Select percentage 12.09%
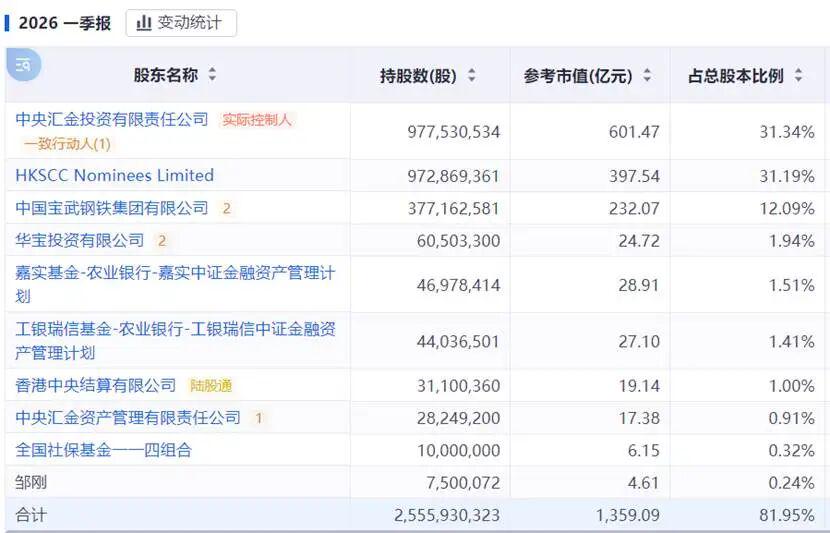 click(x=787, y=209)
